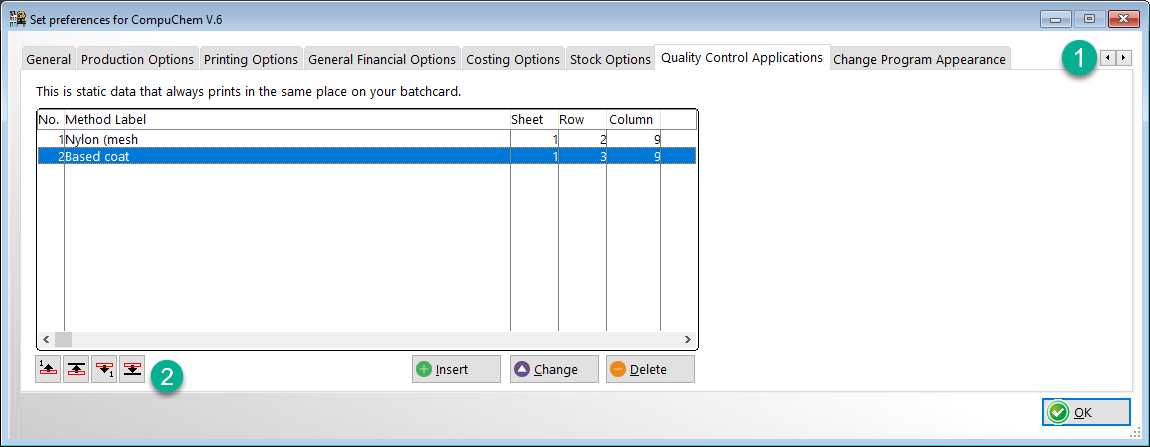Switch to the Production Options tab
Image resolution: width=1150 pixels, height=447 pixels.
click(x=137, y=59)
